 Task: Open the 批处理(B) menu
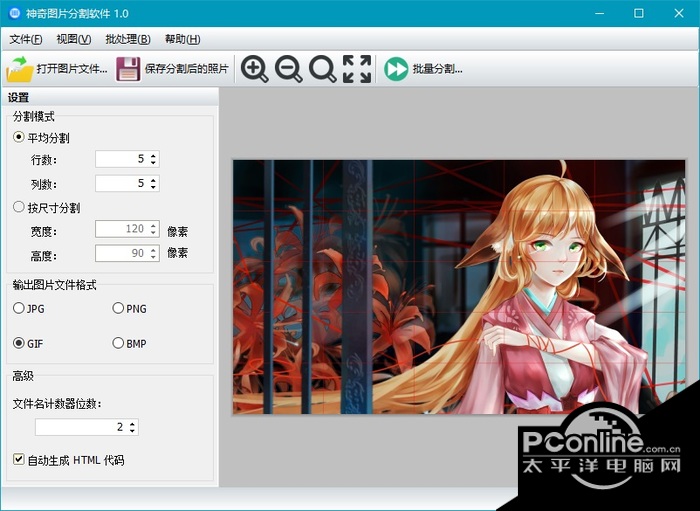(128, 39)
